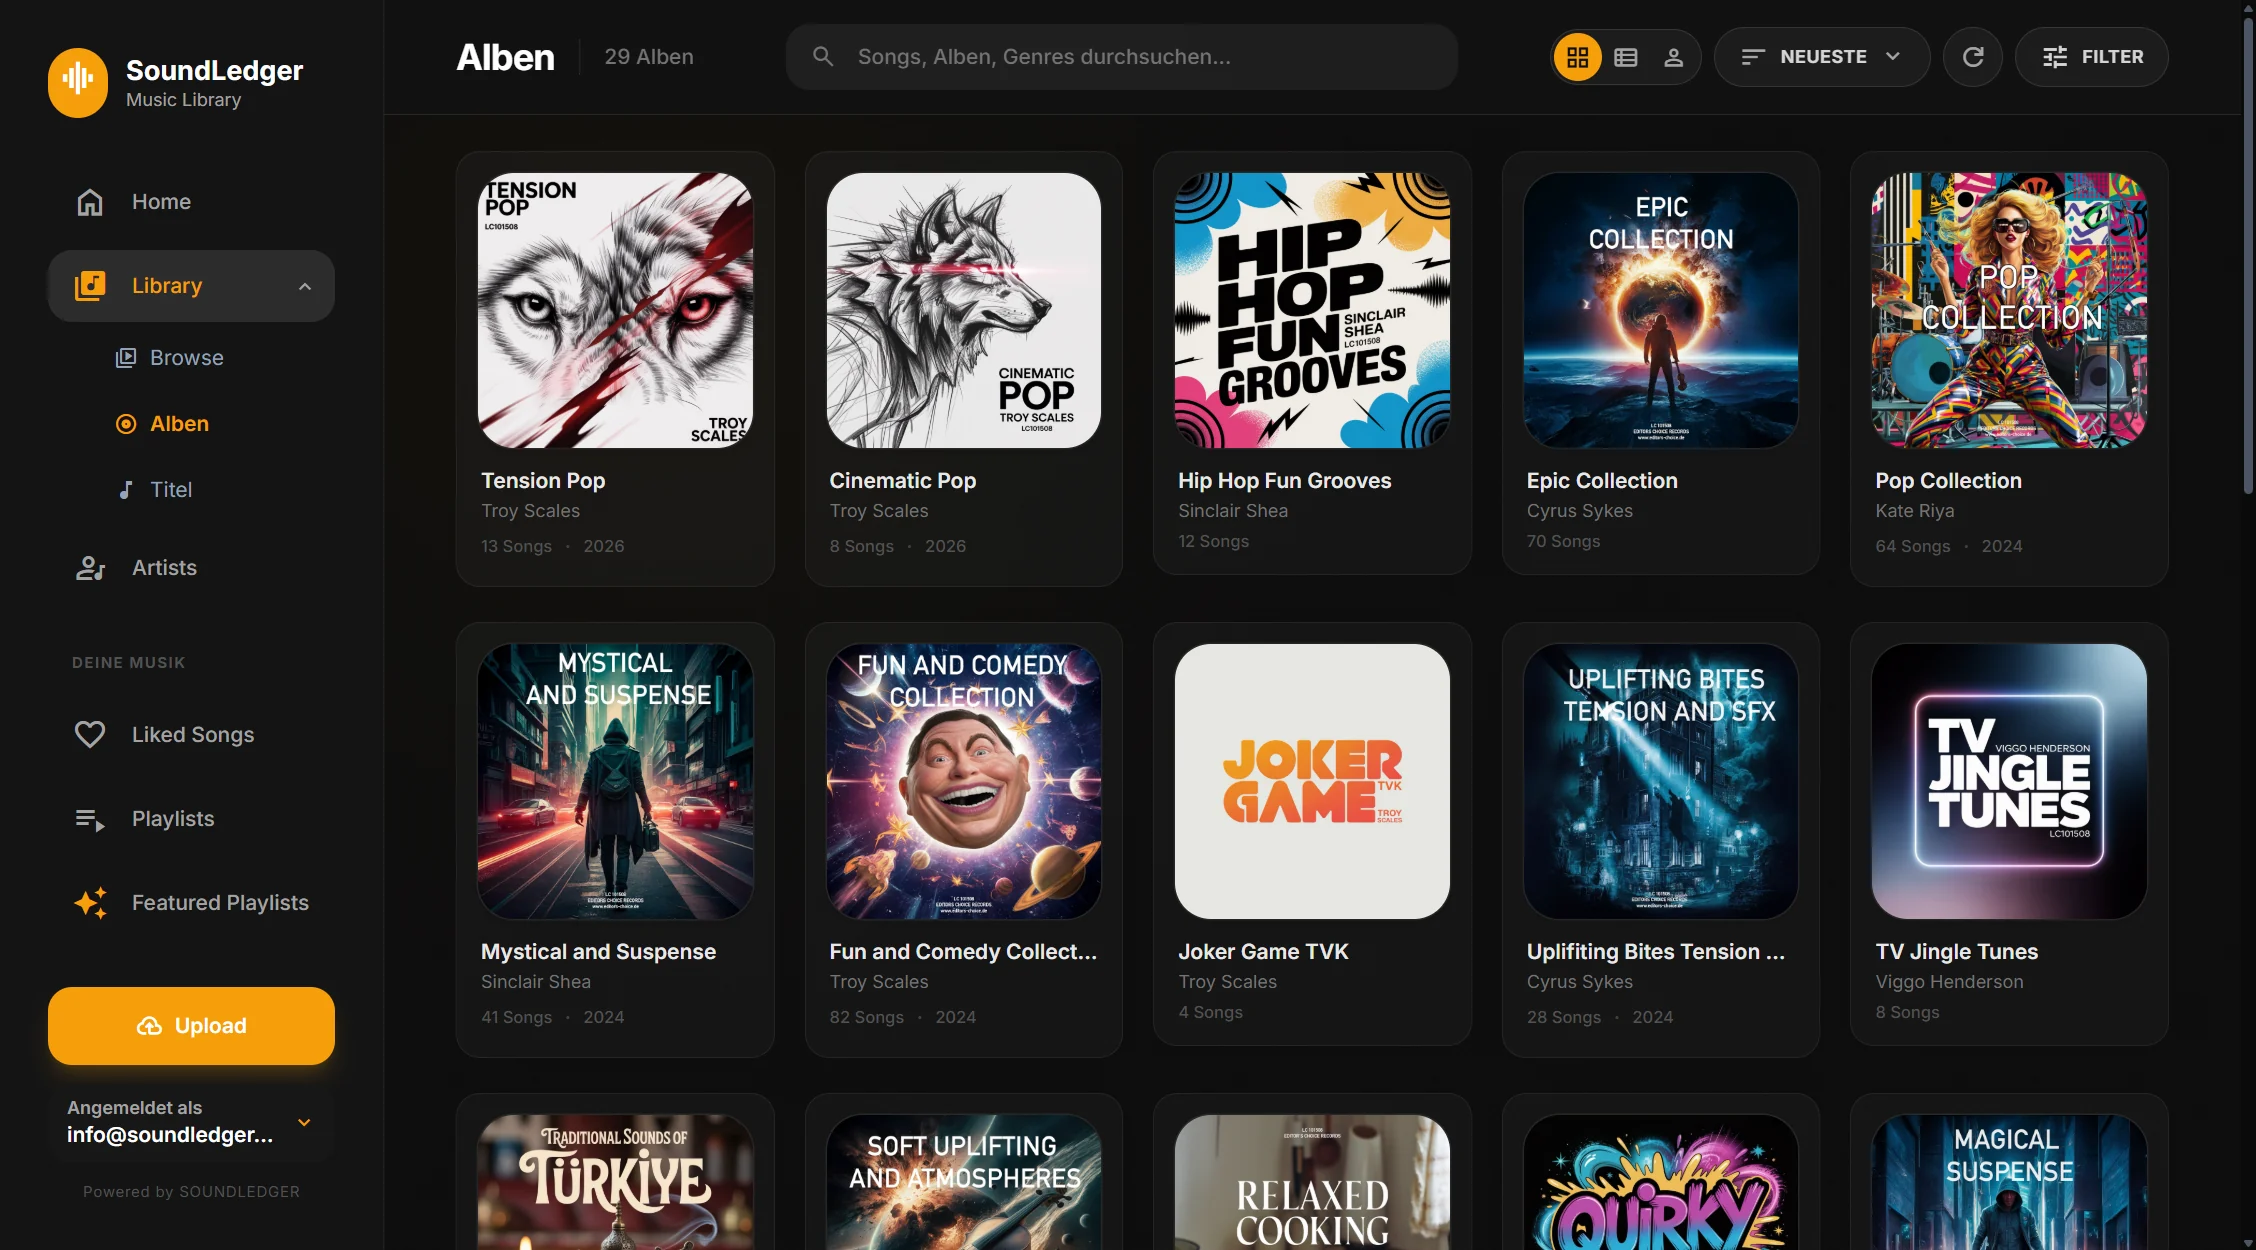The image size is (2256, 1250).
Task: Open the TV Jingle Tunes cover
Action: click(x=2009, y=782)
